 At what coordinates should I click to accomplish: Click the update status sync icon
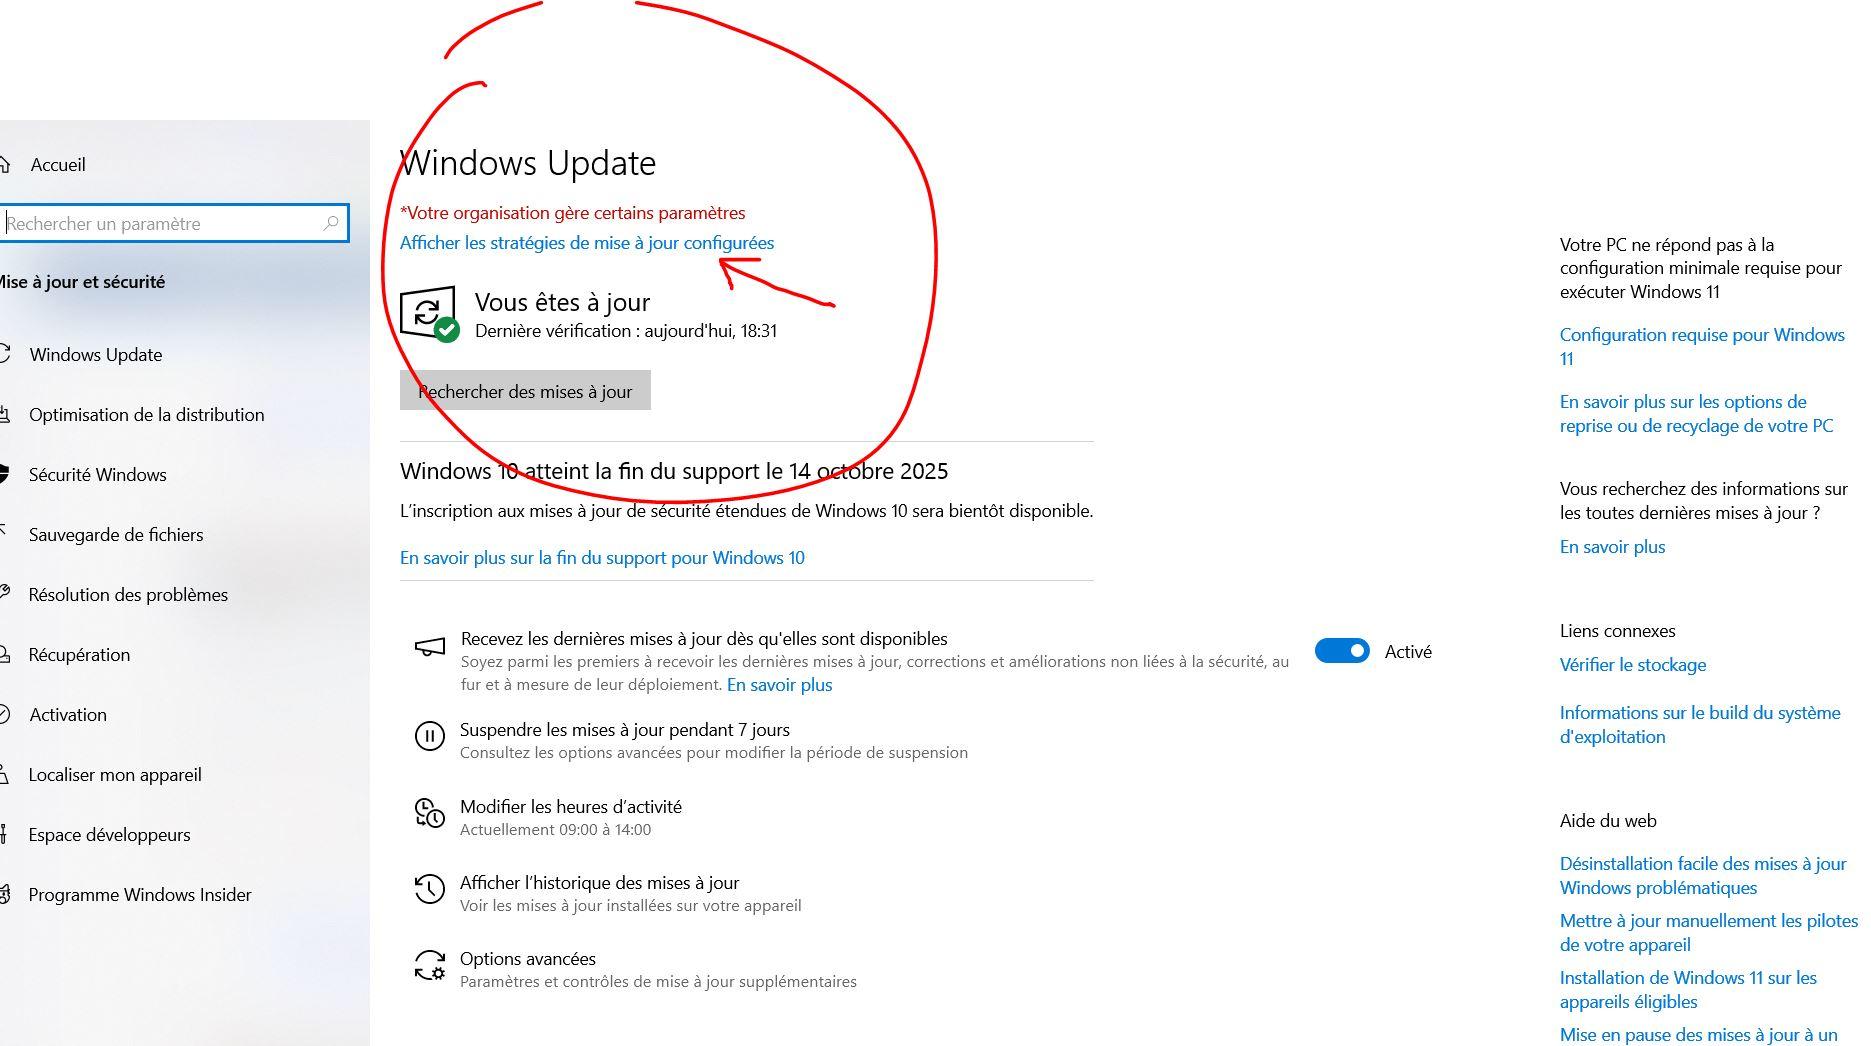tap(429, 314)
